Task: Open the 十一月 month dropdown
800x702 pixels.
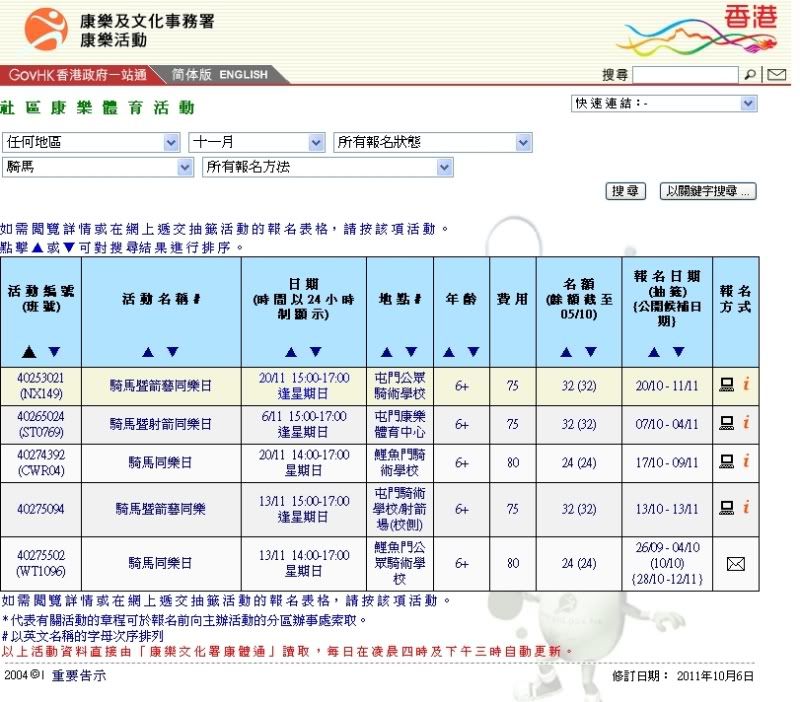Action: click(257, 143)
